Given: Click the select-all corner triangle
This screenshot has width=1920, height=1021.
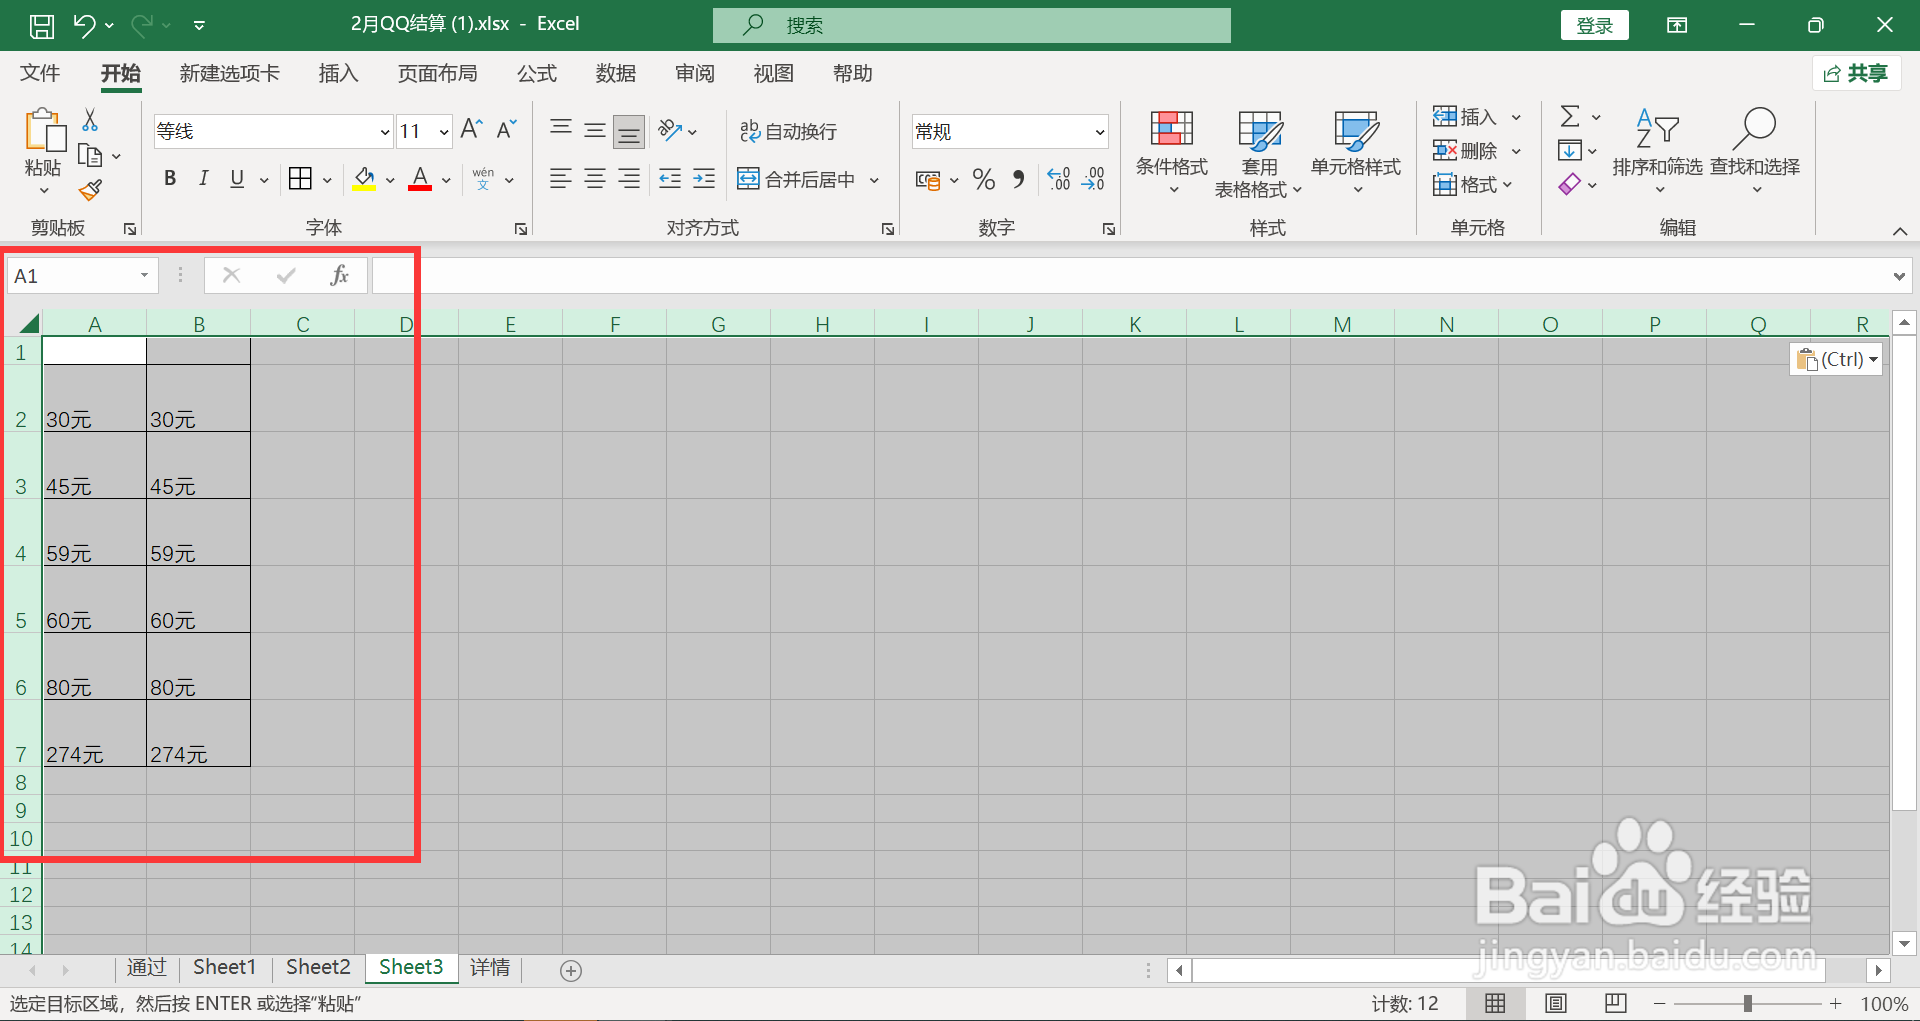Looking at the screenshot, I should tap(29, 323).
